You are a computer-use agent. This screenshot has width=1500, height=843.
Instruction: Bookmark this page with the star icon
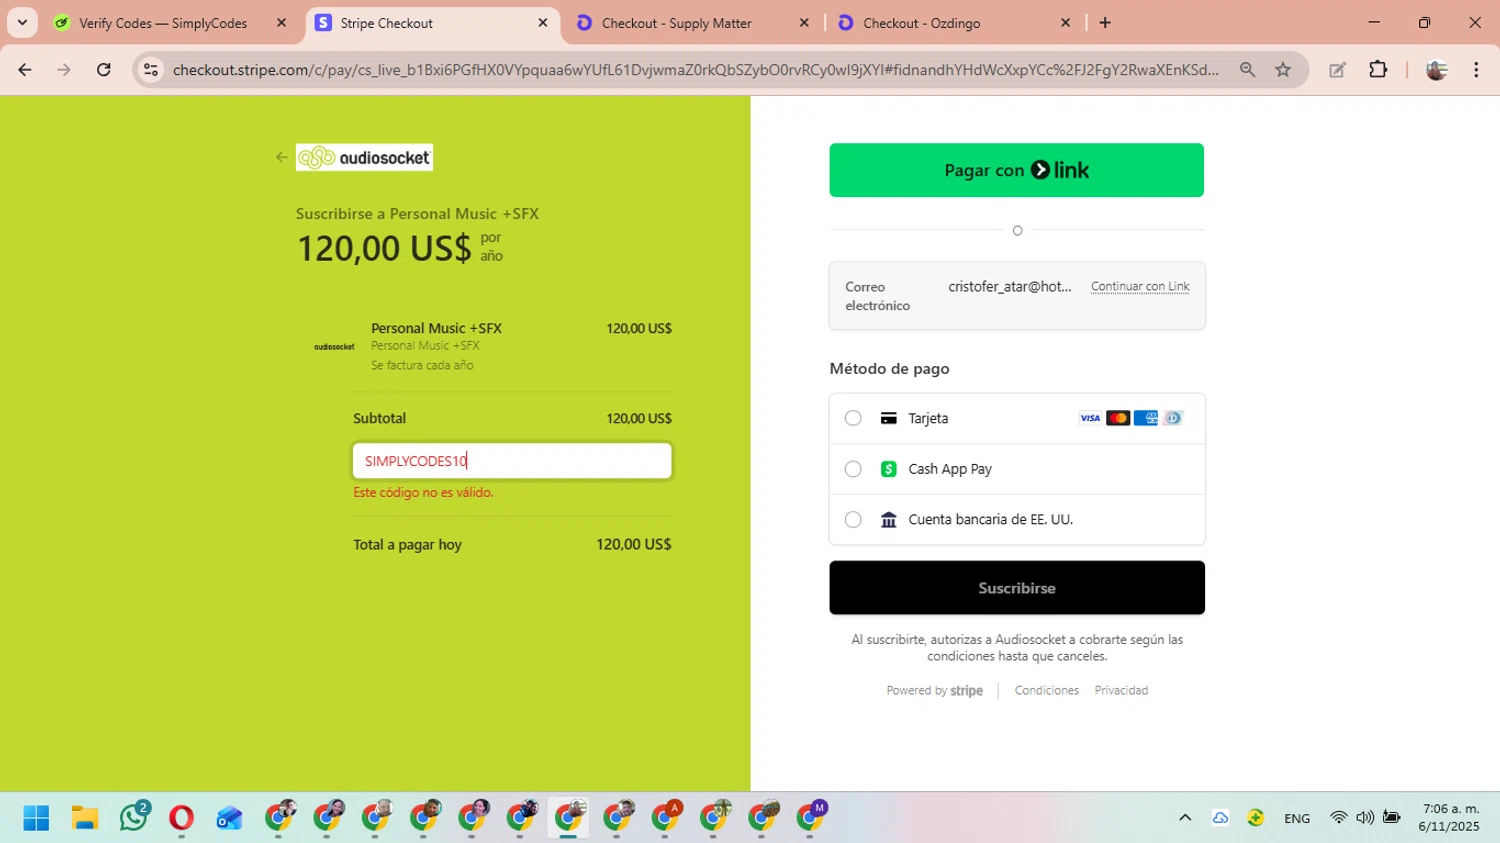pyautogui.click(x=1283, y=70)
